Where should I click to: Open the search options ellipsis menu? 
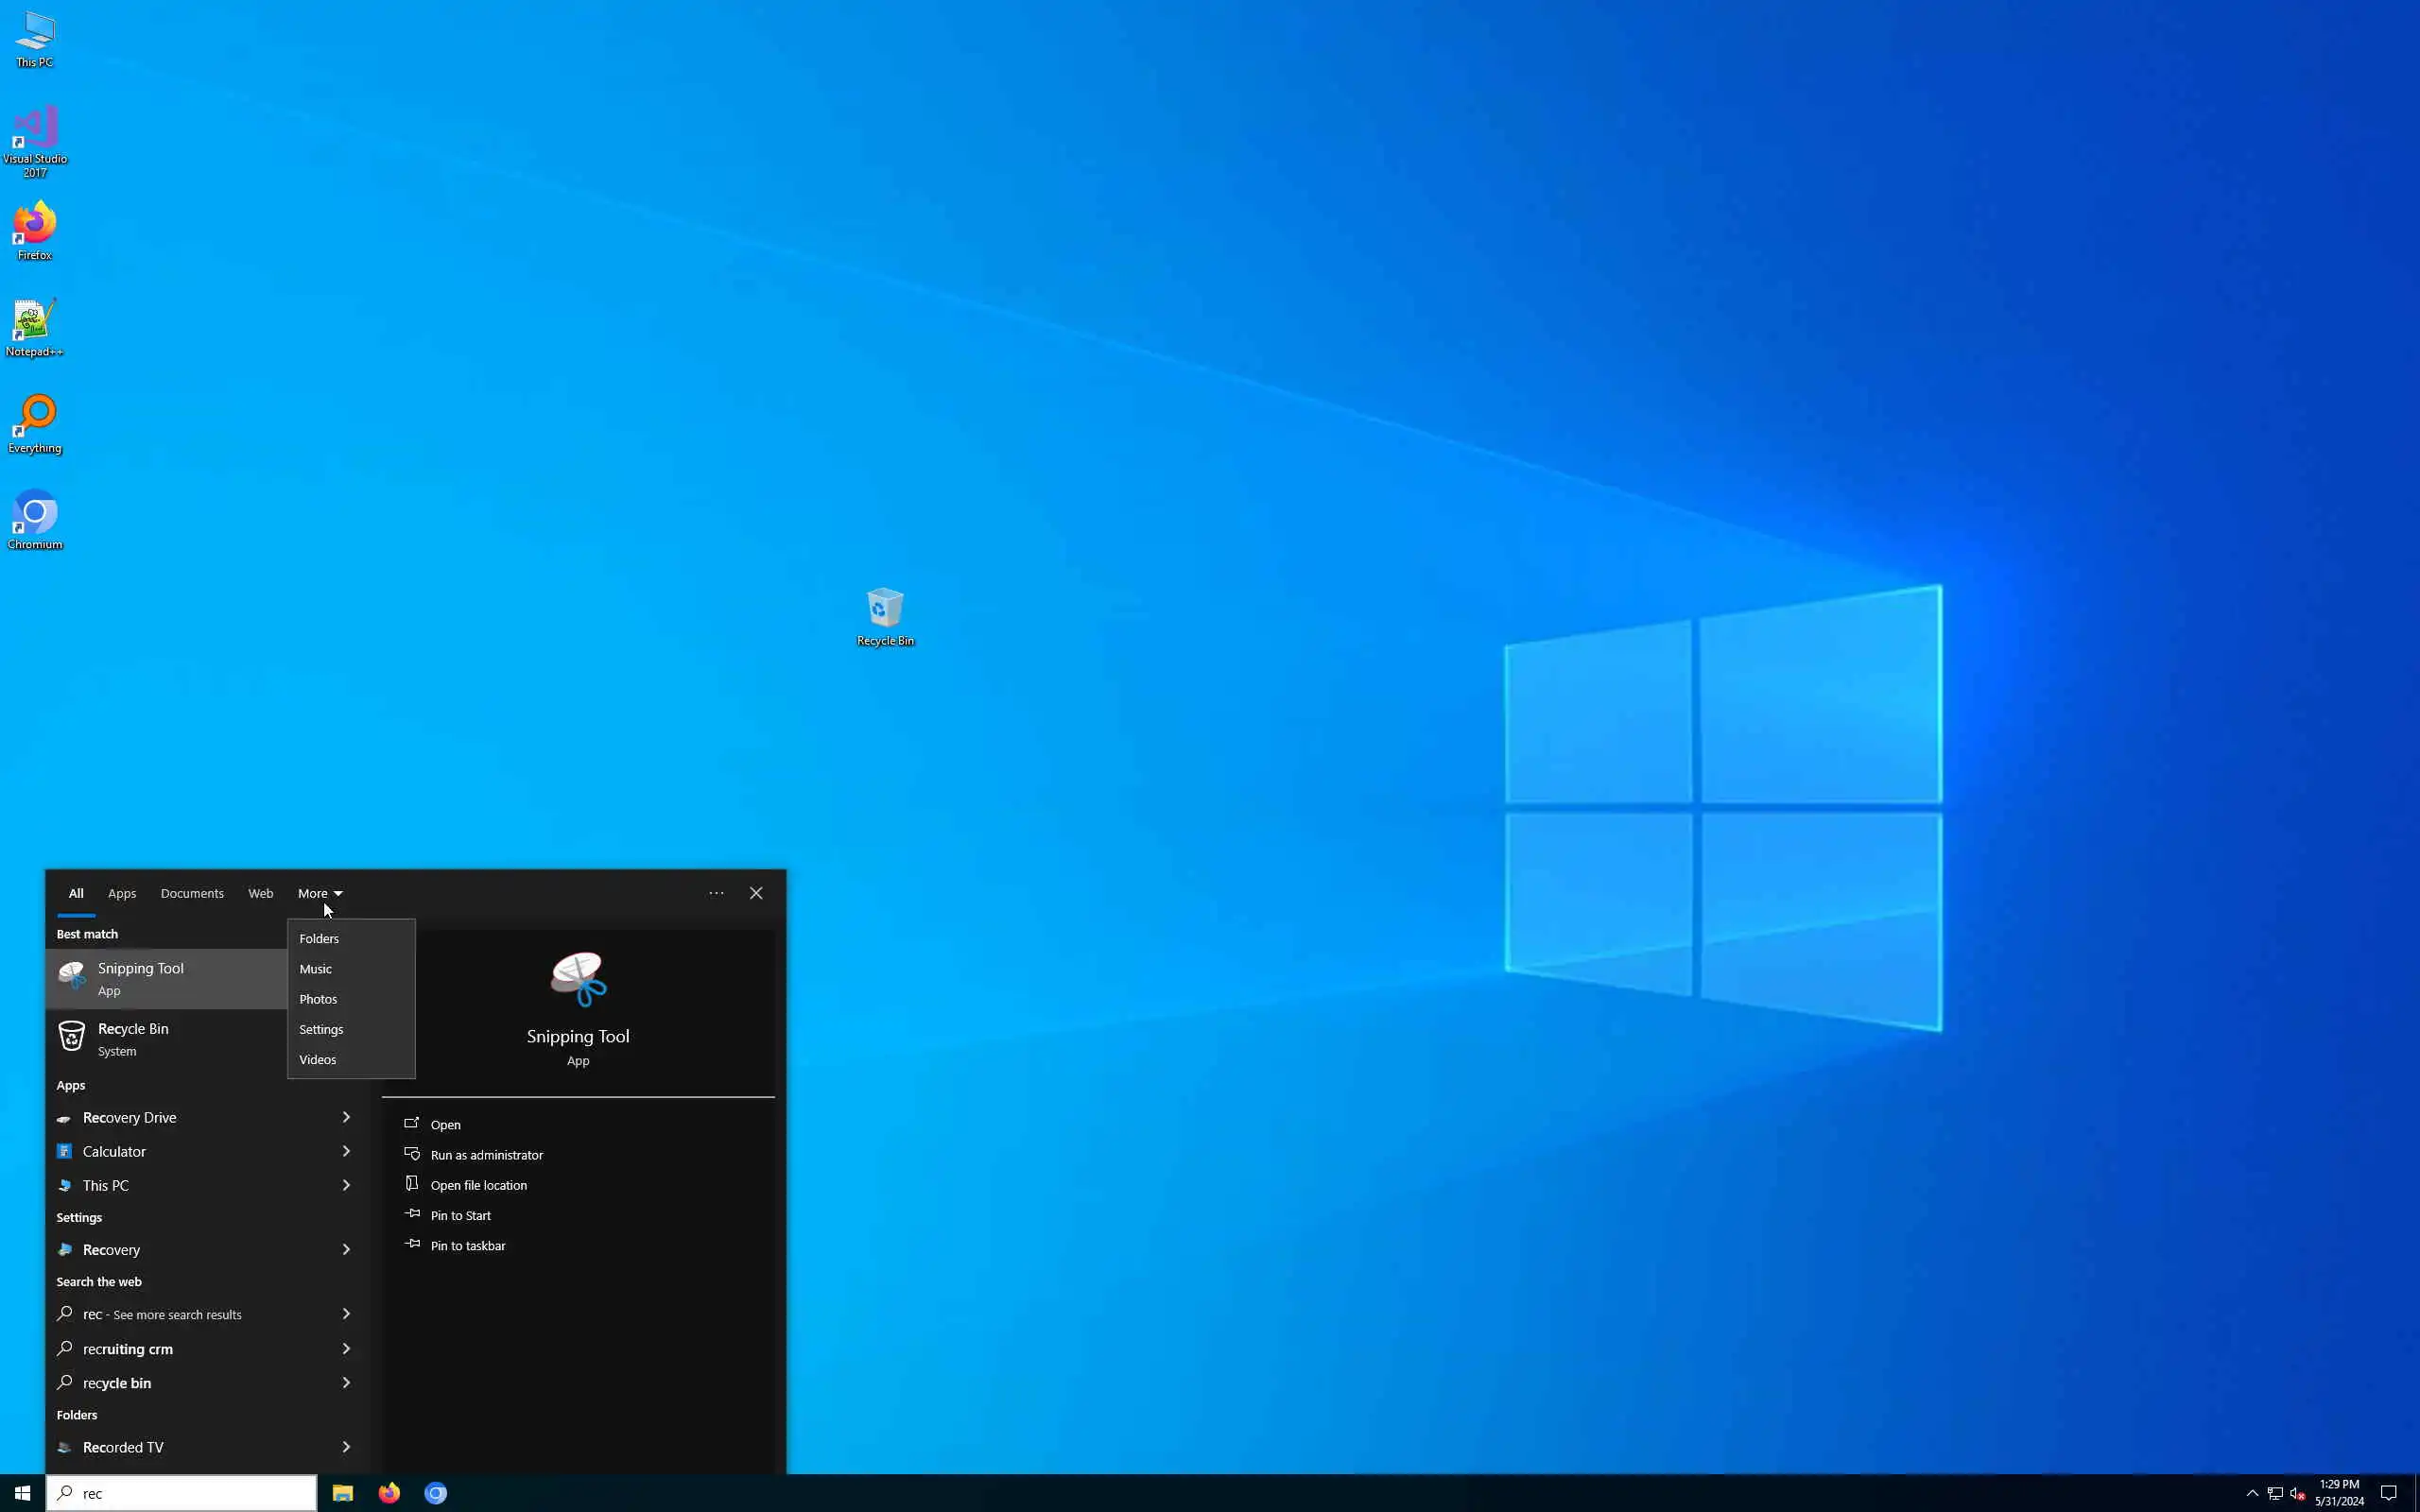click(x=716, y=893)
